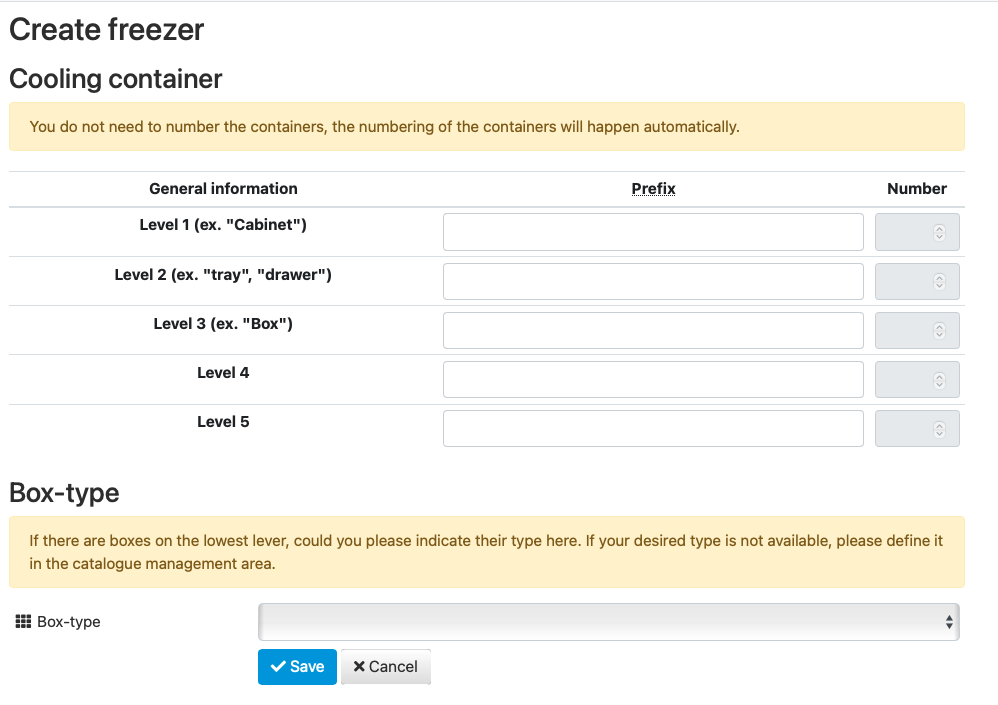The image size is (998, 705).
Task: Click the Level 5 Number field
Action: pos(917,429)
